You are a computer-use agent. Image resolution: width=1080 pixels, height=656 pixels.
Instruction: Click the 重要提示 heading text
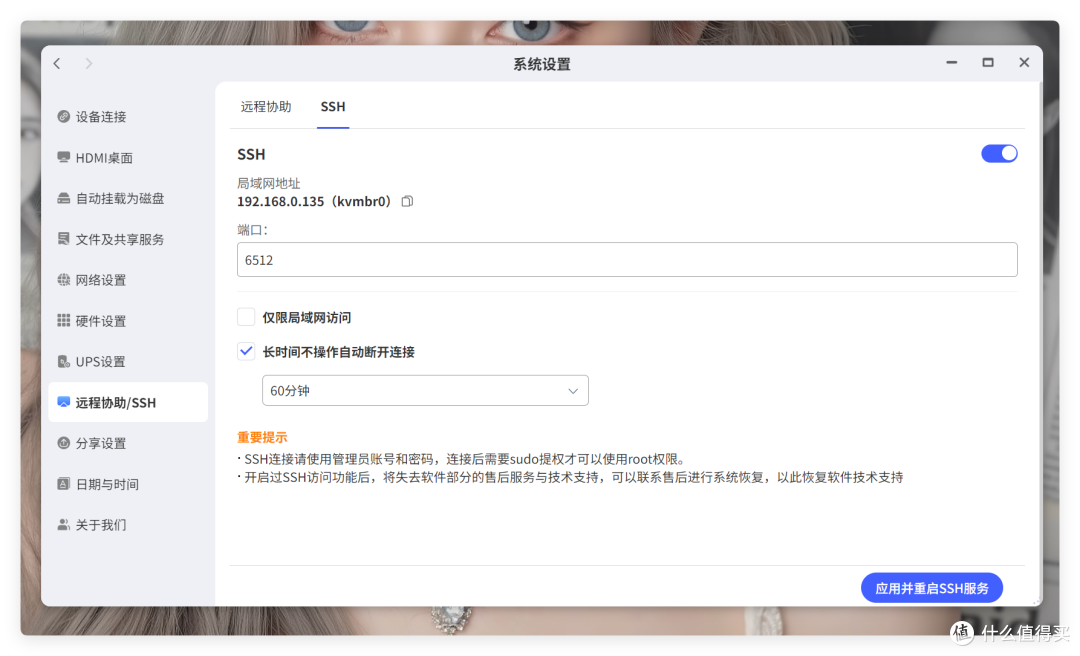pos(262,437)
